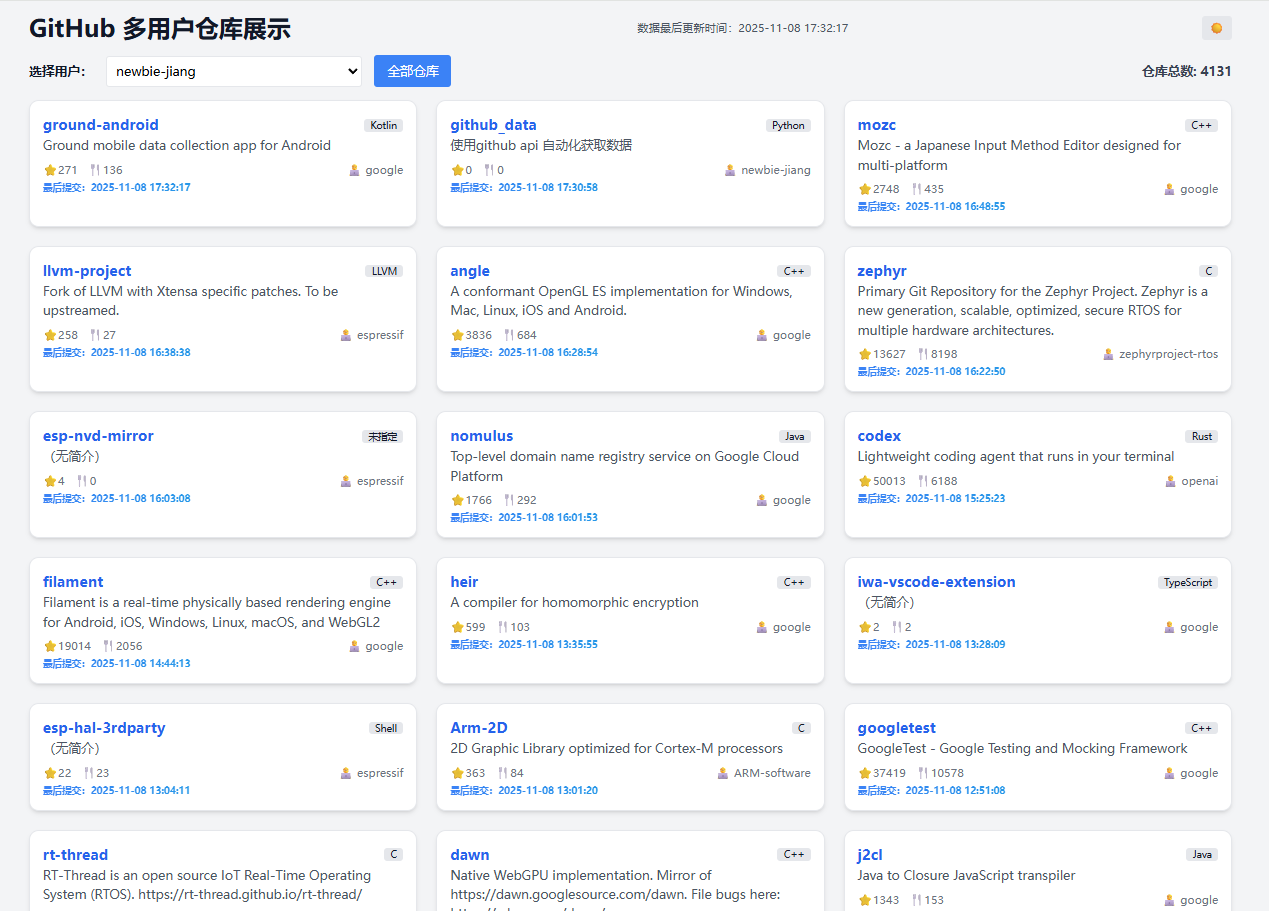Open the nomulus repository link

(482, 436)
